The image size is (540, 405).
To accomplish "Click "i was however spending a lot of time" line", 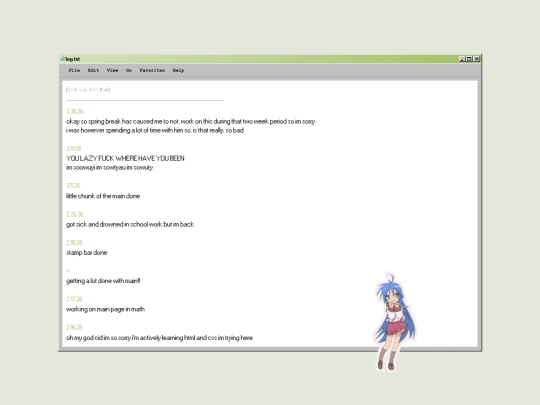I will coord(155,131).
